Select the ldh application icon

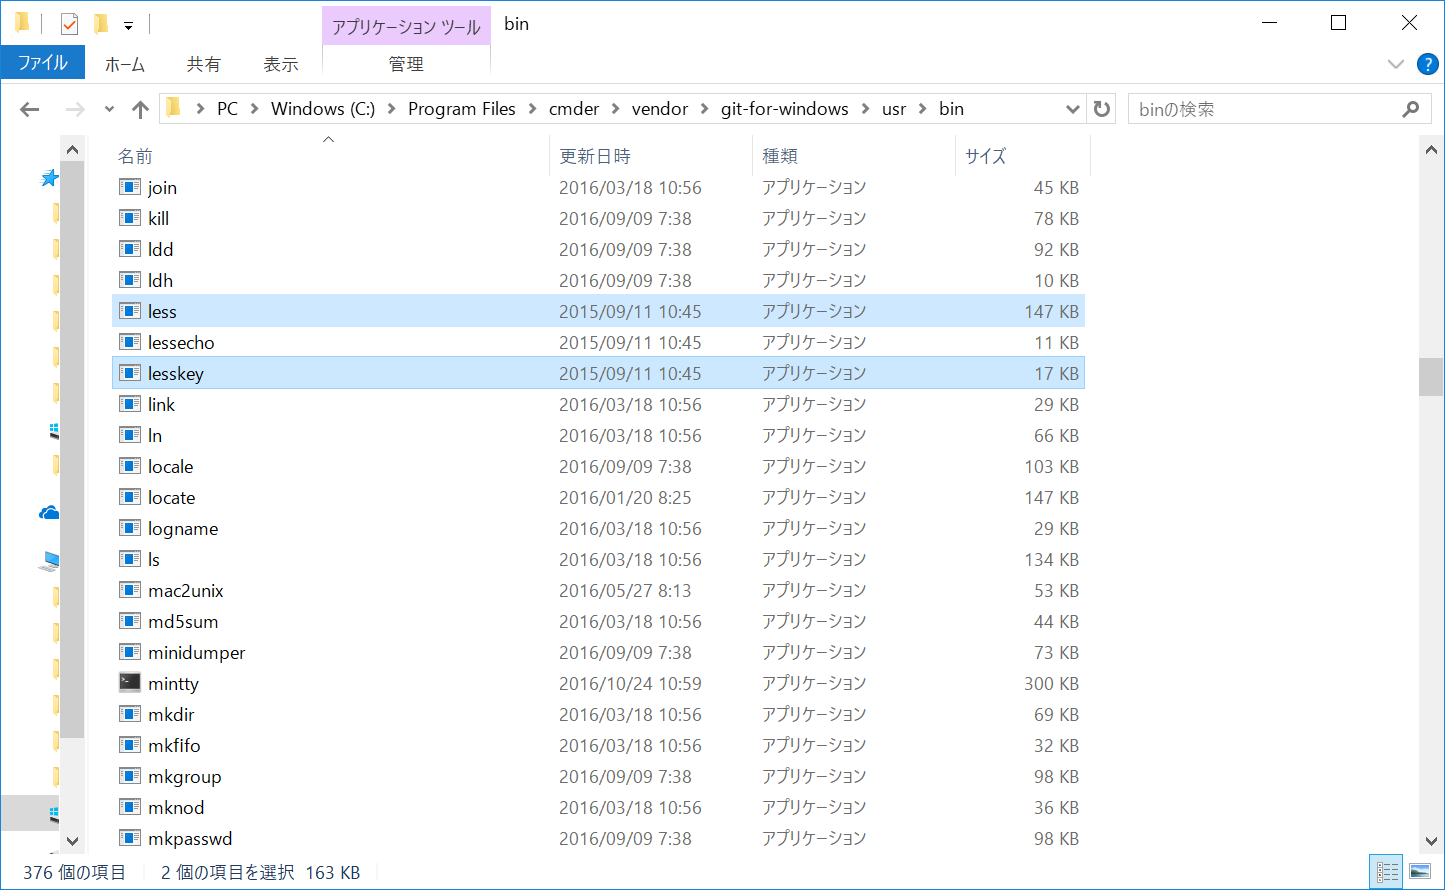(x=130, y=280)
